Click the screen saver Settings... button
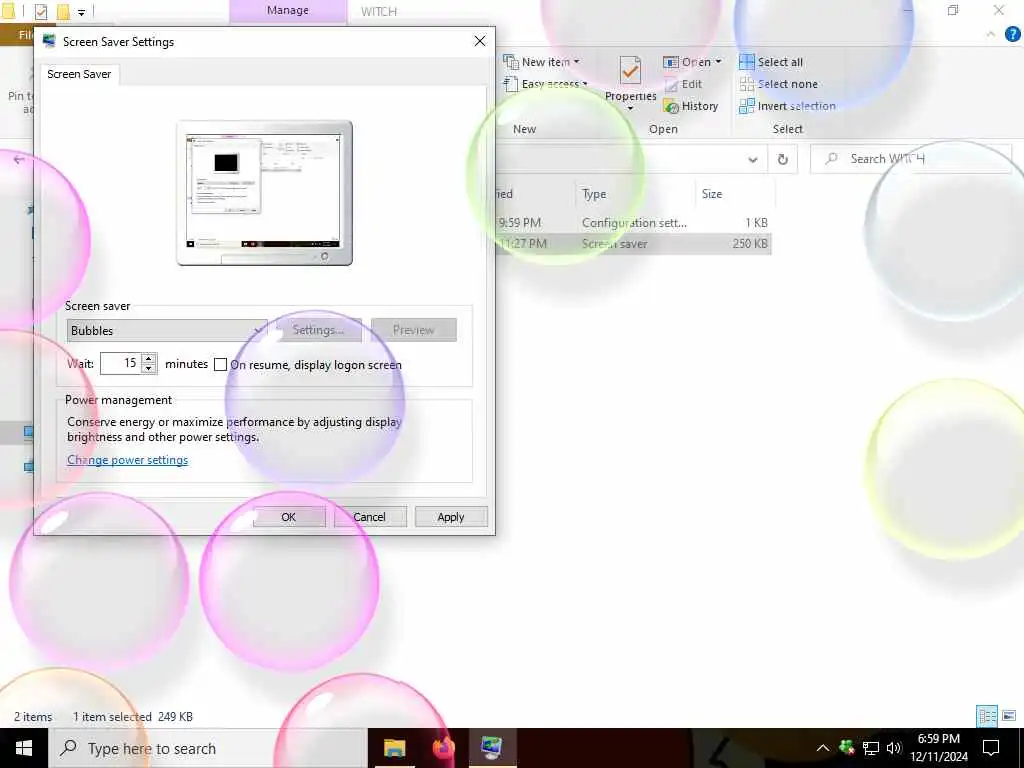This screenshot has height=768, width=1024. [x=319, y=330]
